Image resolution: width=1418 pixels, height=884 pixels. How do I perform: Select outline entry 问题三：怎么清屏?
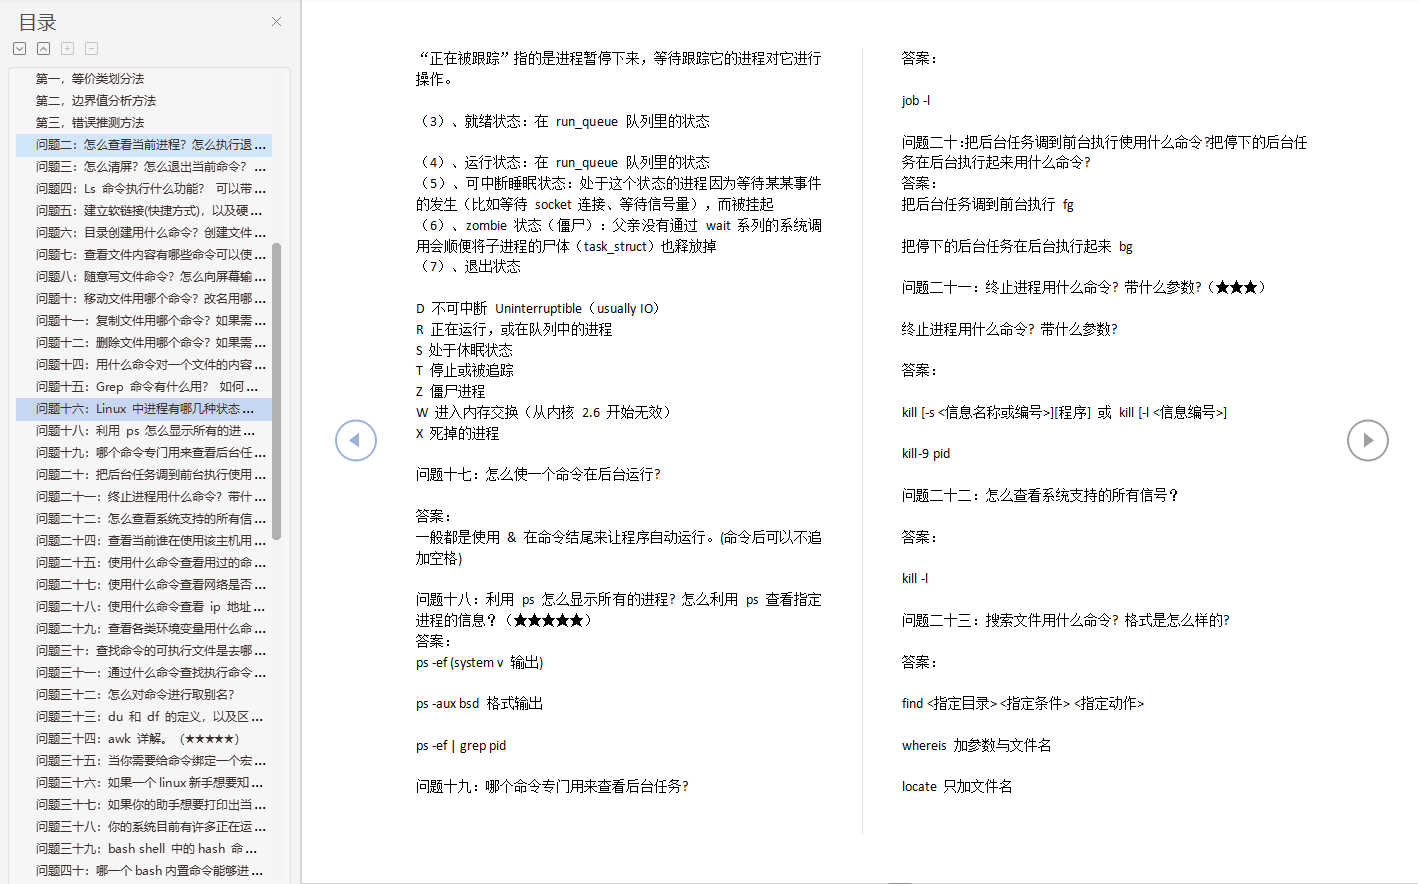(144, 167)
